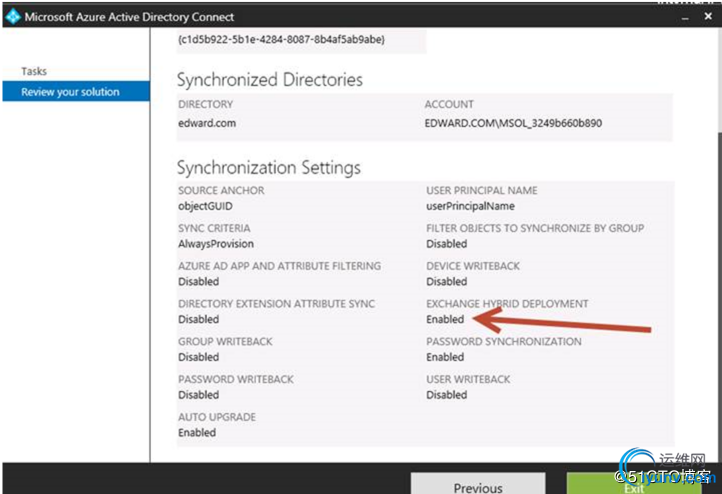Select the Tasks sidebar item

point(34,71)
